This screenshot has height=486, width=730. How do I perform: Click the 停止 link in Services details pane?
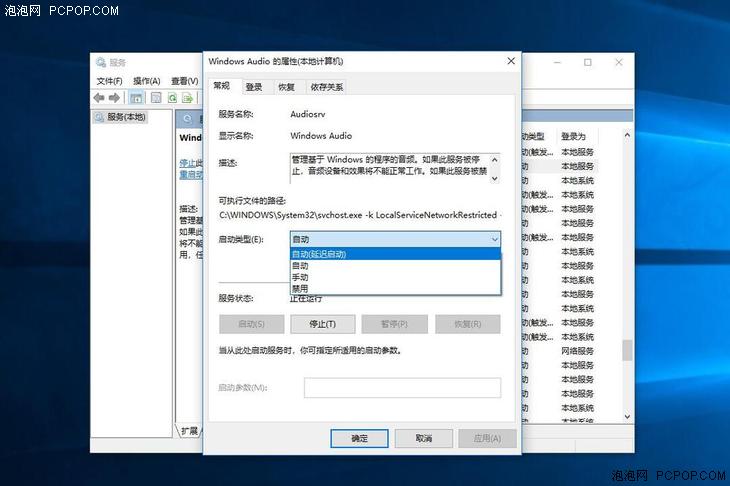pos(187,163)
